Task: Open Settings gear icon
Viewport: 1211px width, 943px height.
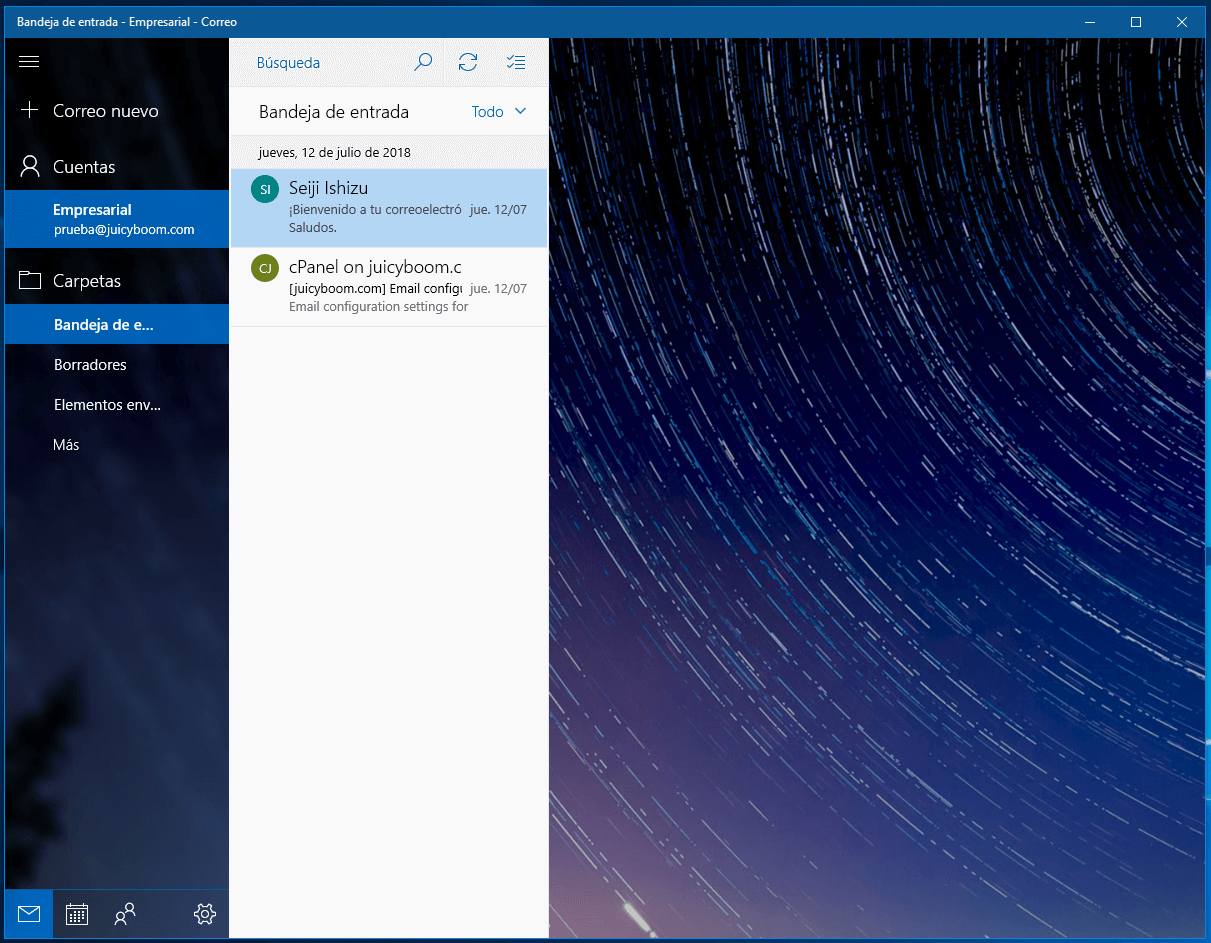Action: coord(205,913)
